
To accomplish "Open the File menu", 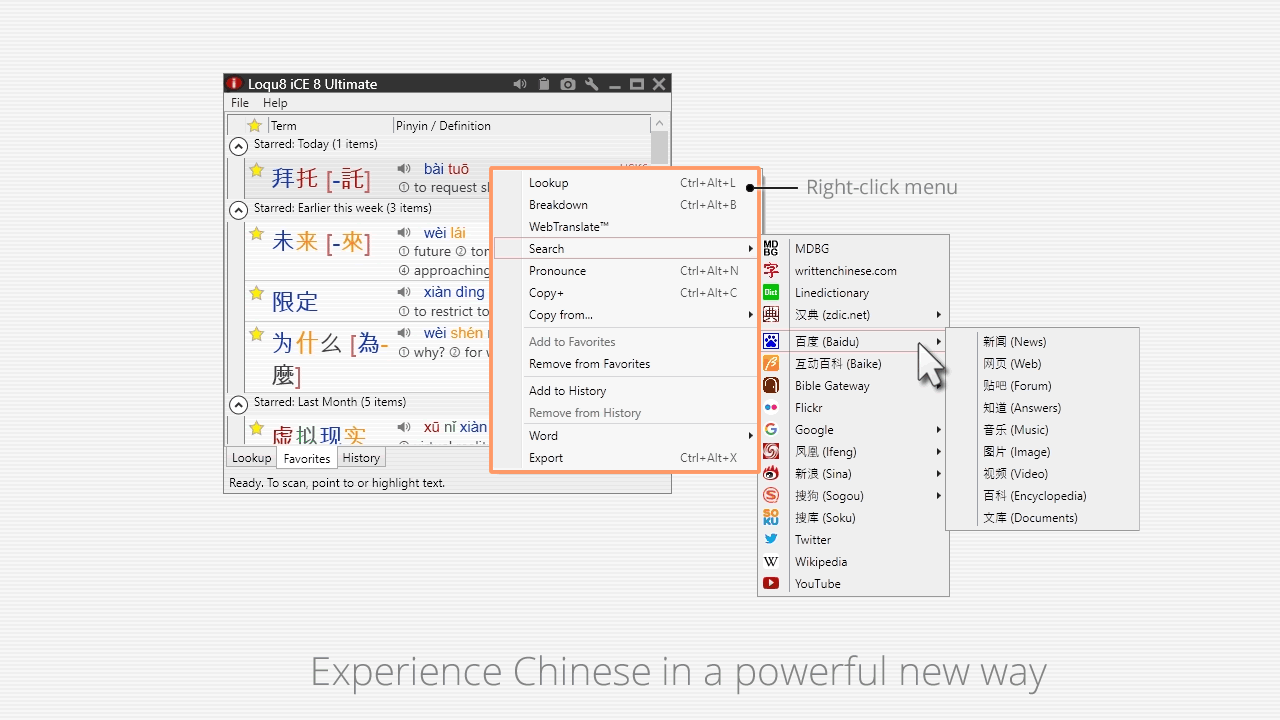I will coord(240,103).
